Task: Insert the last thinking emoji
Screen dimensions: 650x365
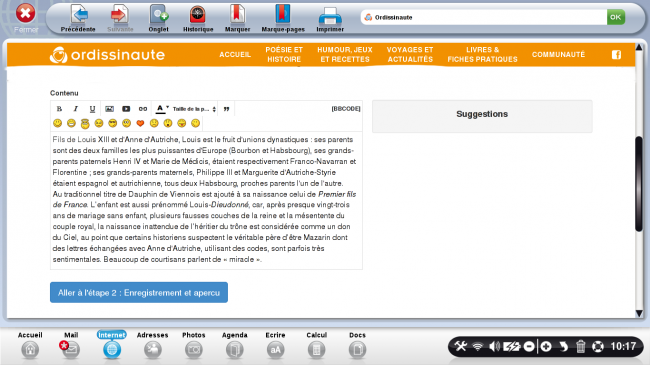Action: click(195, 123)
